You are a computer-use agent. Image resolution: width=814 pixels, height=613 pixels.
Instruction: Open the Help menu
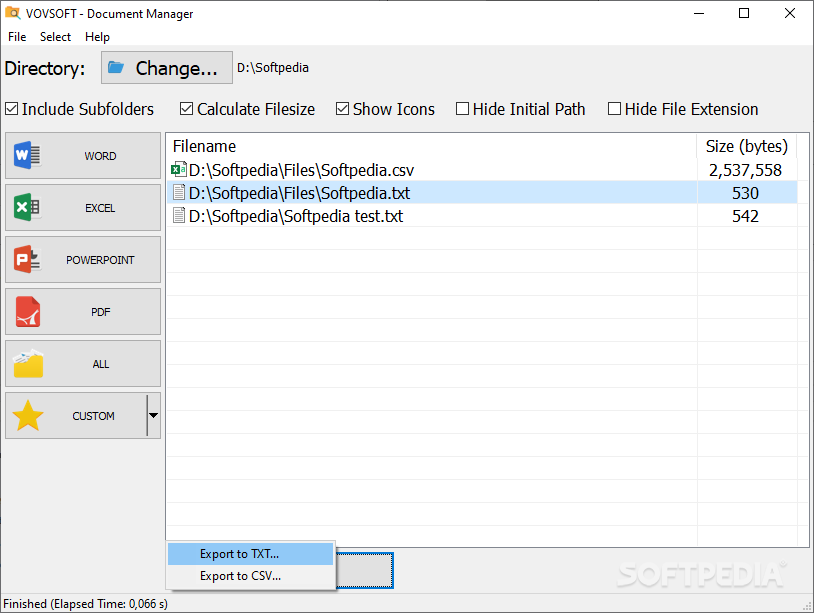coord(97,37)
